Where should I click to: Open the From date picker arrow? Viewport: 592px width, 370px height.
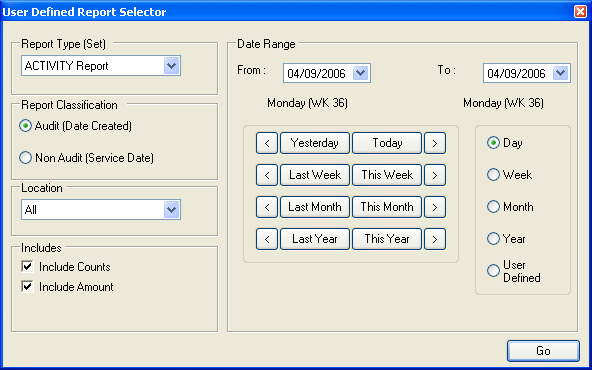[361, 73]
